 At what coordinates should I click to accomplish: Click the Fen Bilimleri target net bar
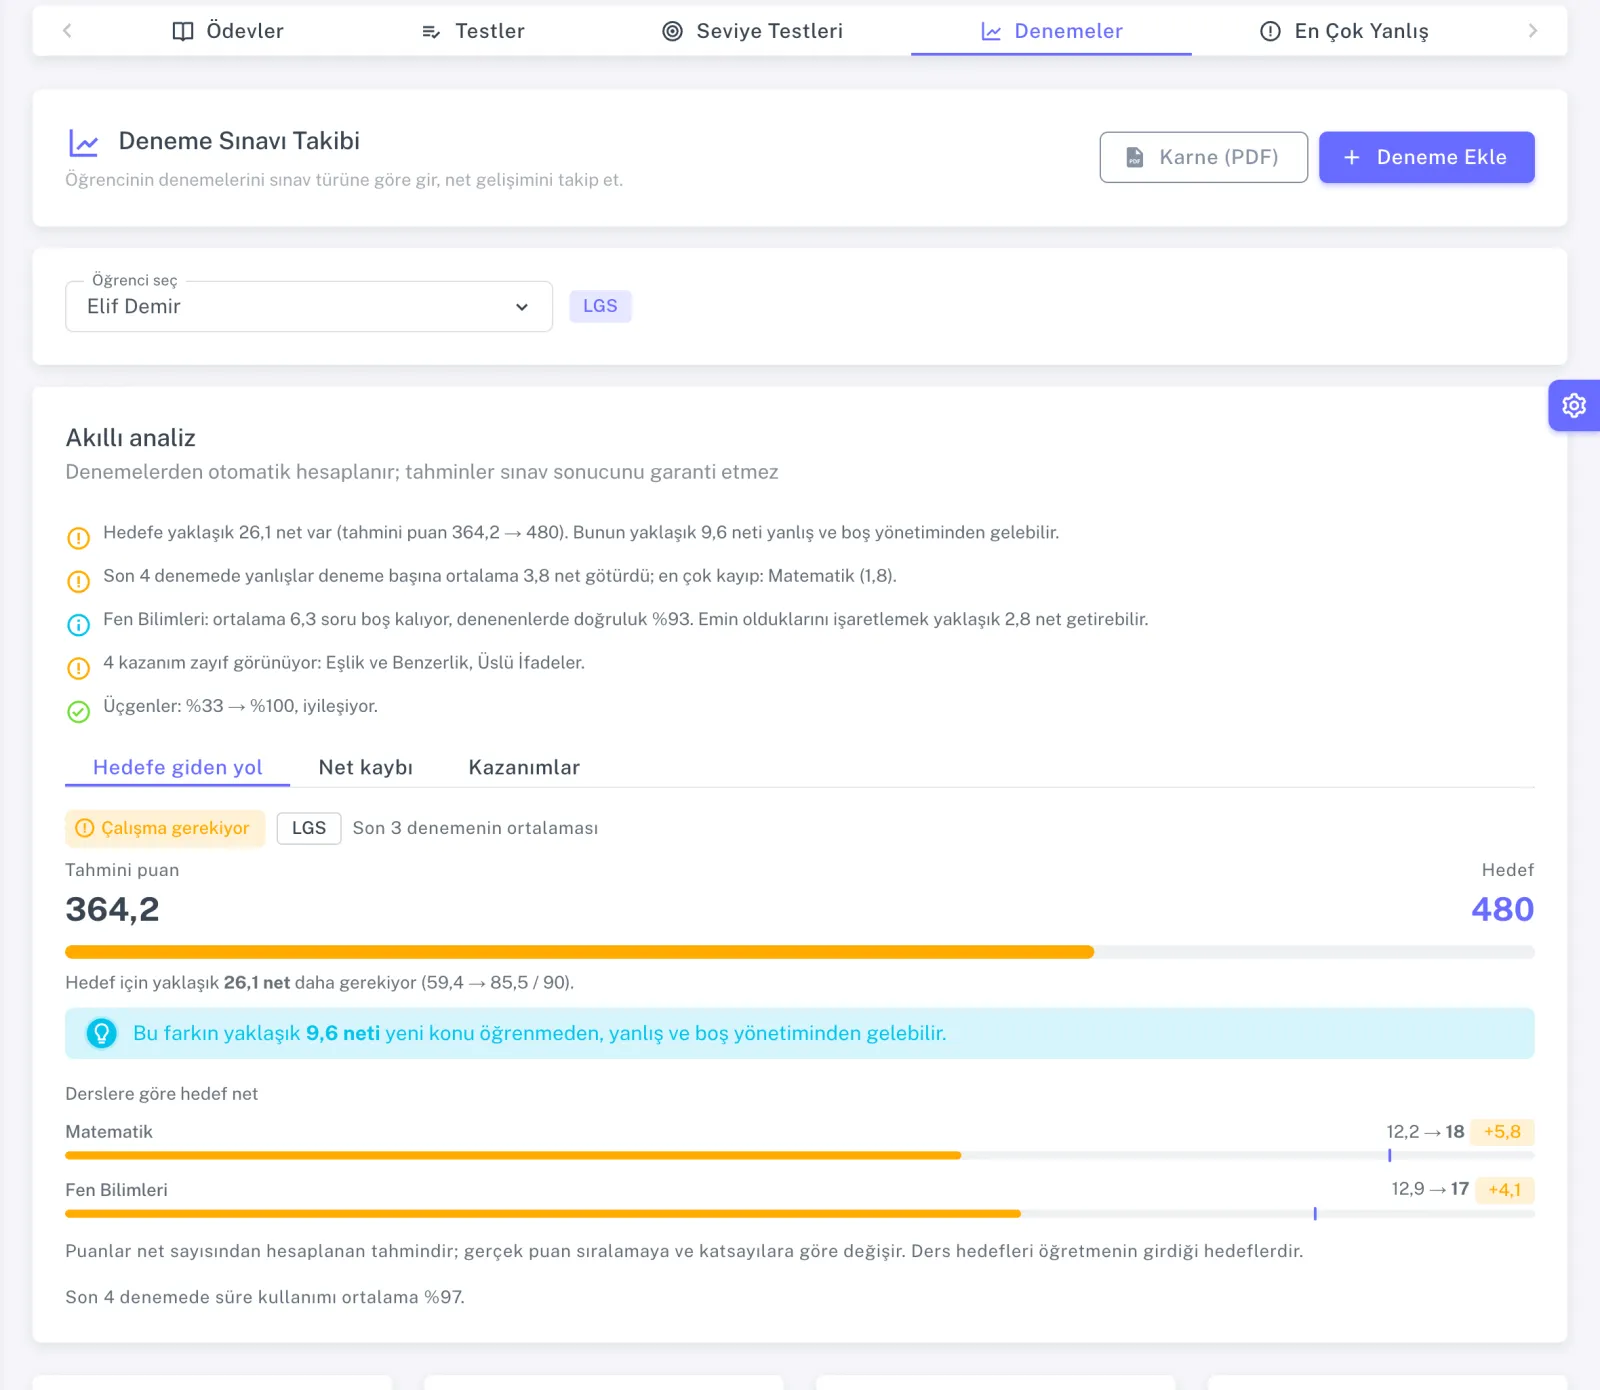coord(800,1213)
